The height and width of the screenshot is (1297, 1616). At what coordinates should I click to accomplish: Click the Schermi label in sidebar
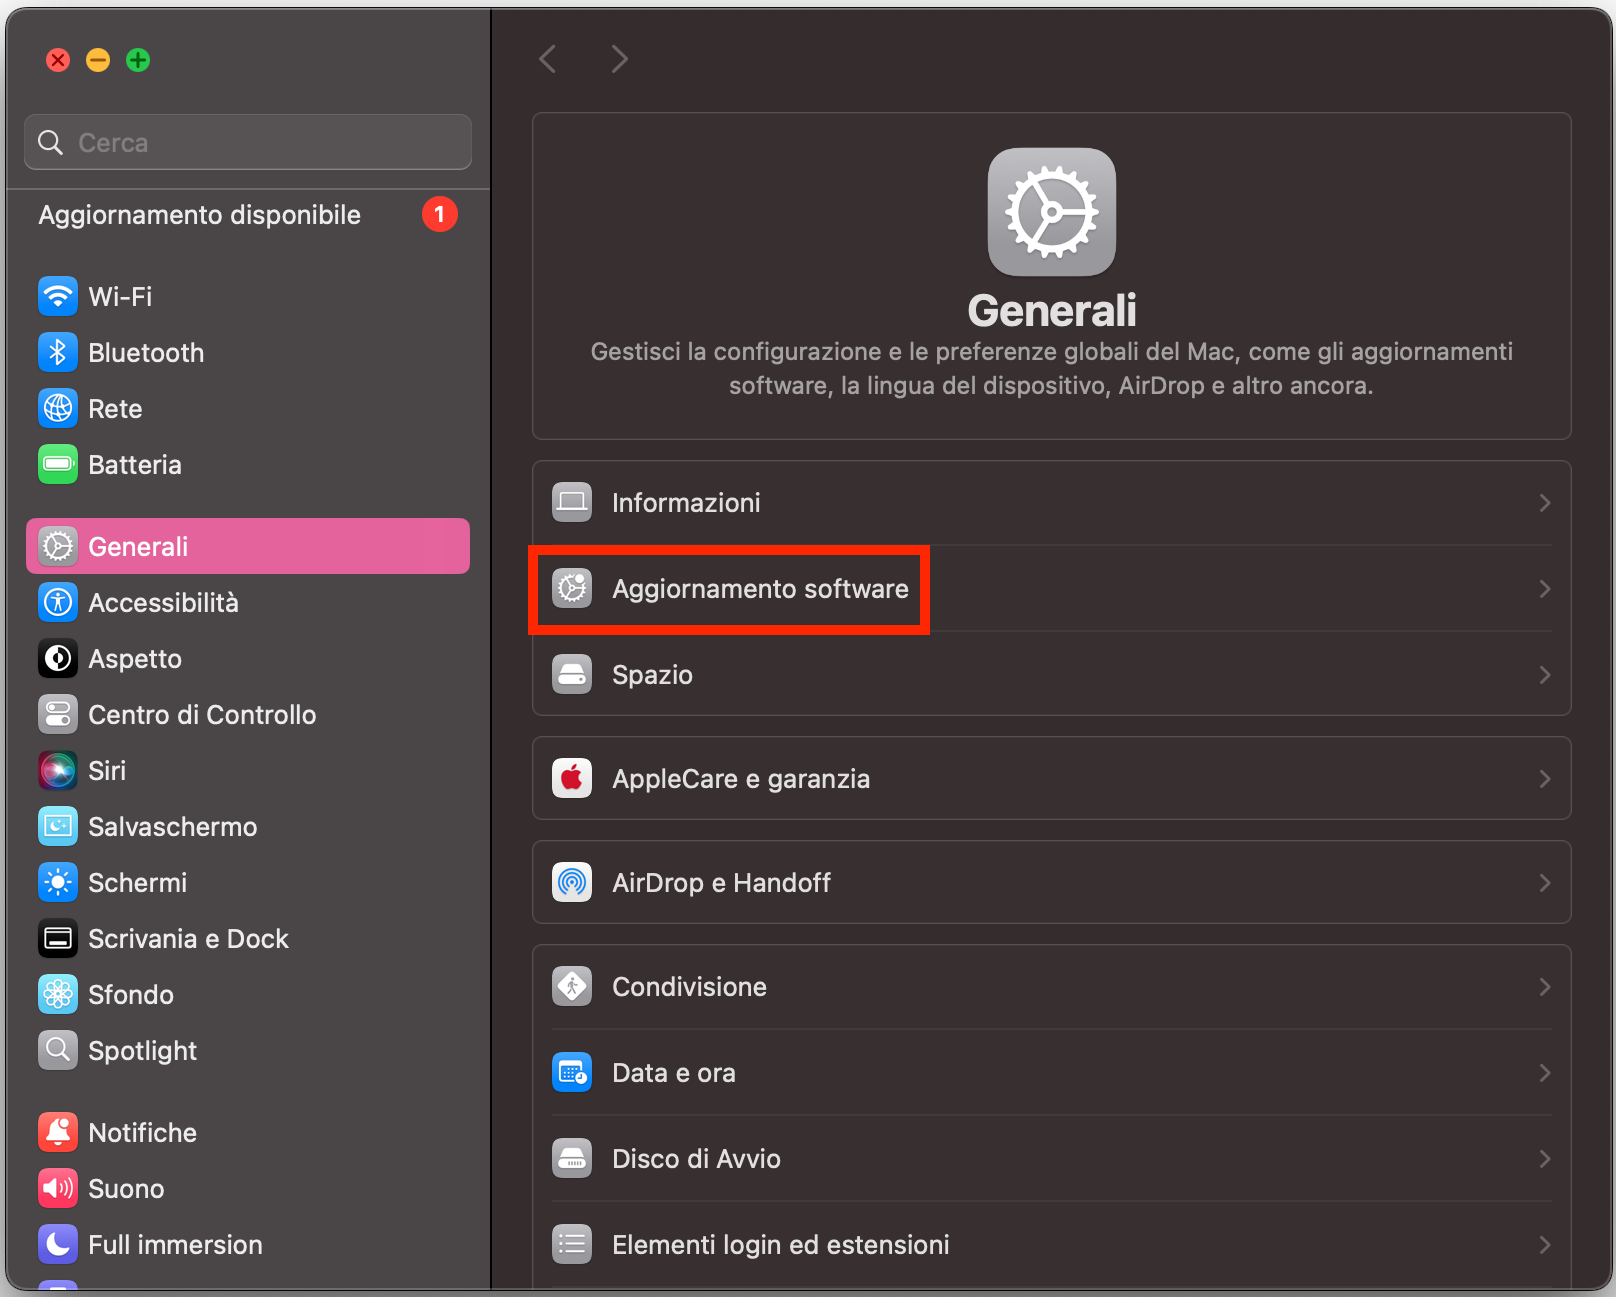coord(137,883)
